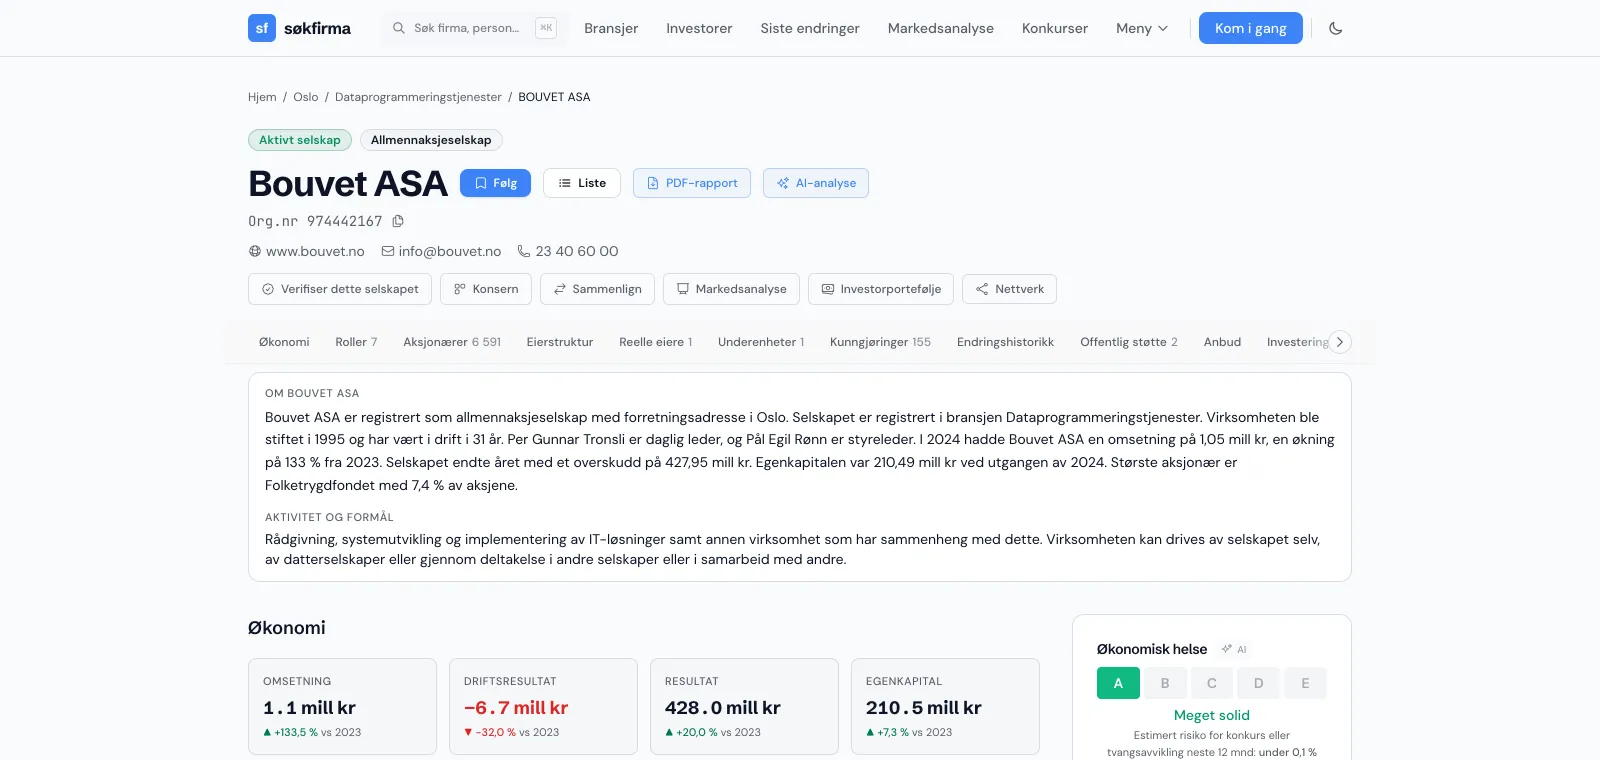Toggle dark mode moon icon
The height and width of the screenshot is (760, 1600).
pos(1335,28)
